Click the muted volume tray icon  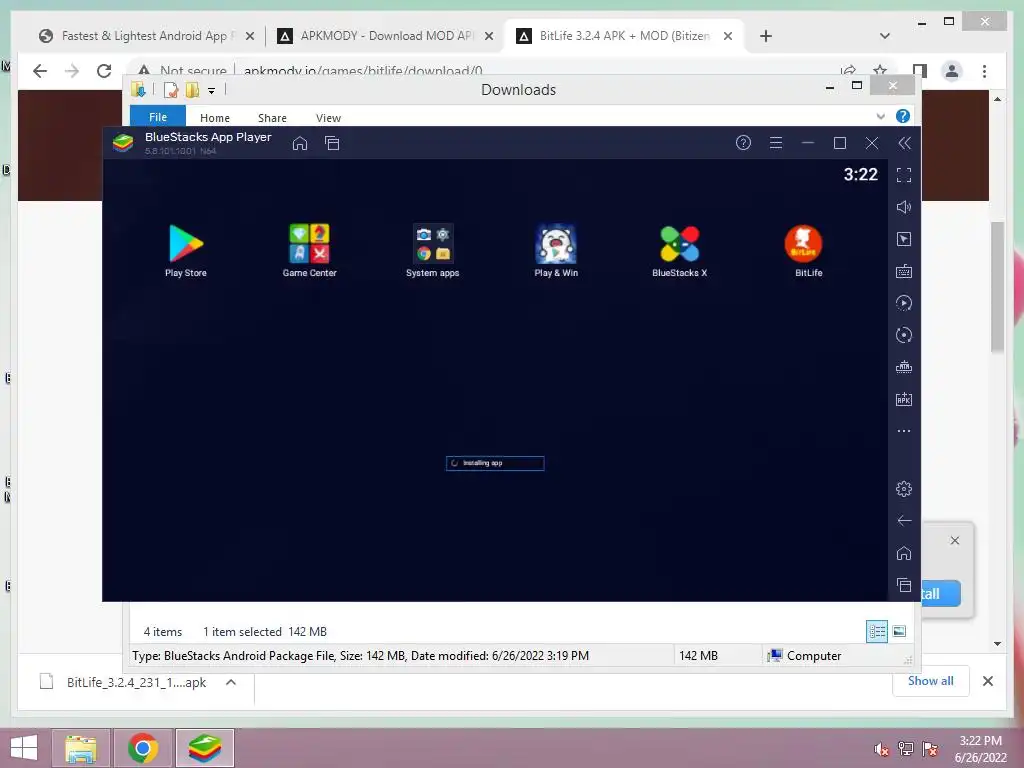click(881, 749)
